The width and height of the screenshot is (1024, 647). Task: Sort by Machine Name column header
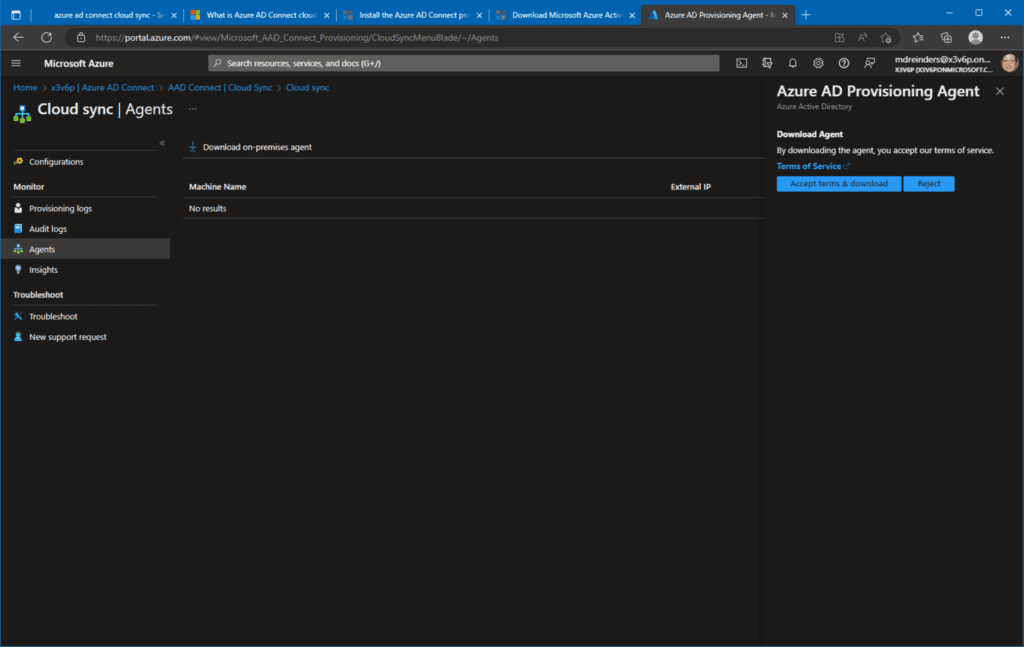tap(217, 187)
